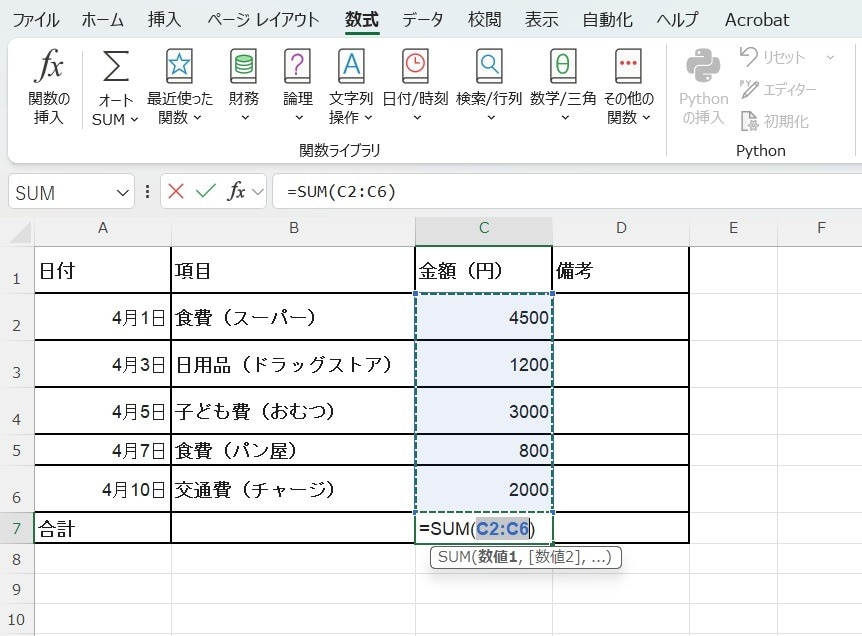Viewport: 862px width, 636px height.
Task: Click the 初期化 (Initialize) icon
Action: click(778, 120)
